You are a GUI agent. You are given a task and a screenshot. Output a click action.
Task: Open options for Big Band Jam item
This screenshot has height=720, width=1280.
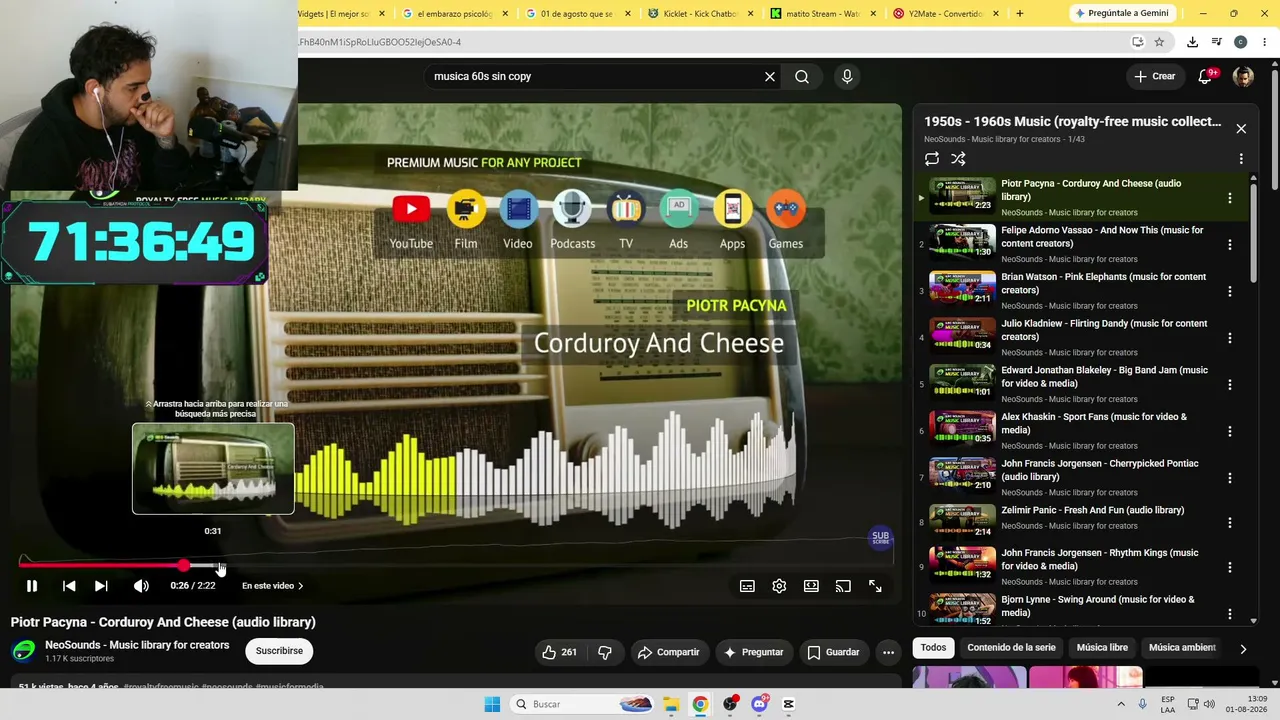coord(1230,385)
